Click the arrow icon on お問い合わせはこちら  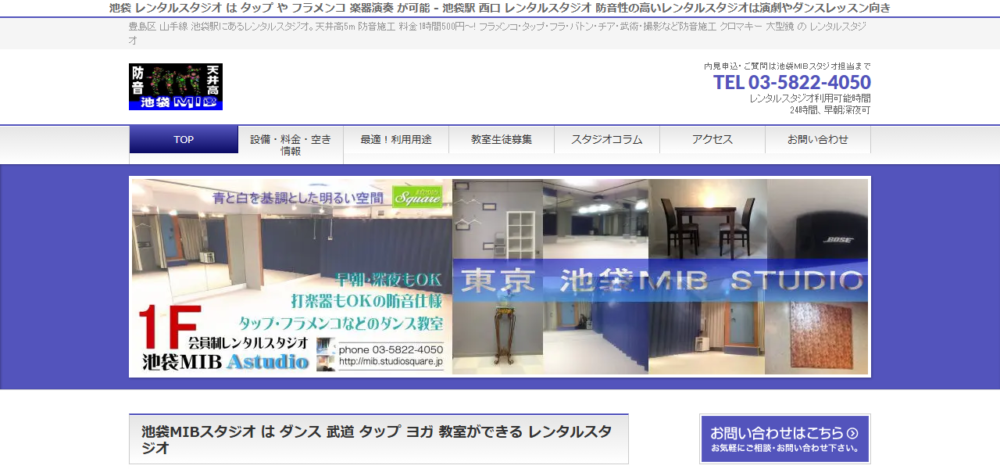coord(853,433)
